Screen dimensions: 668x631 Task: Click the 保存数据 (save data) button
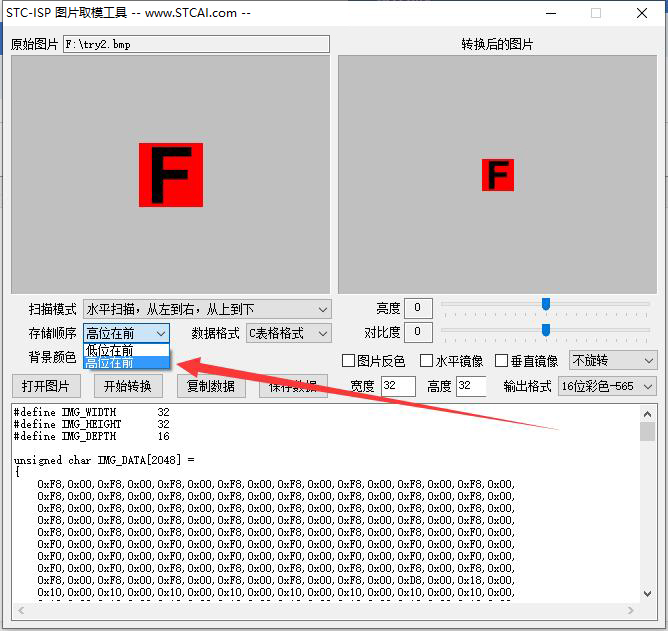pyautogui.click(x=293, y=386)
